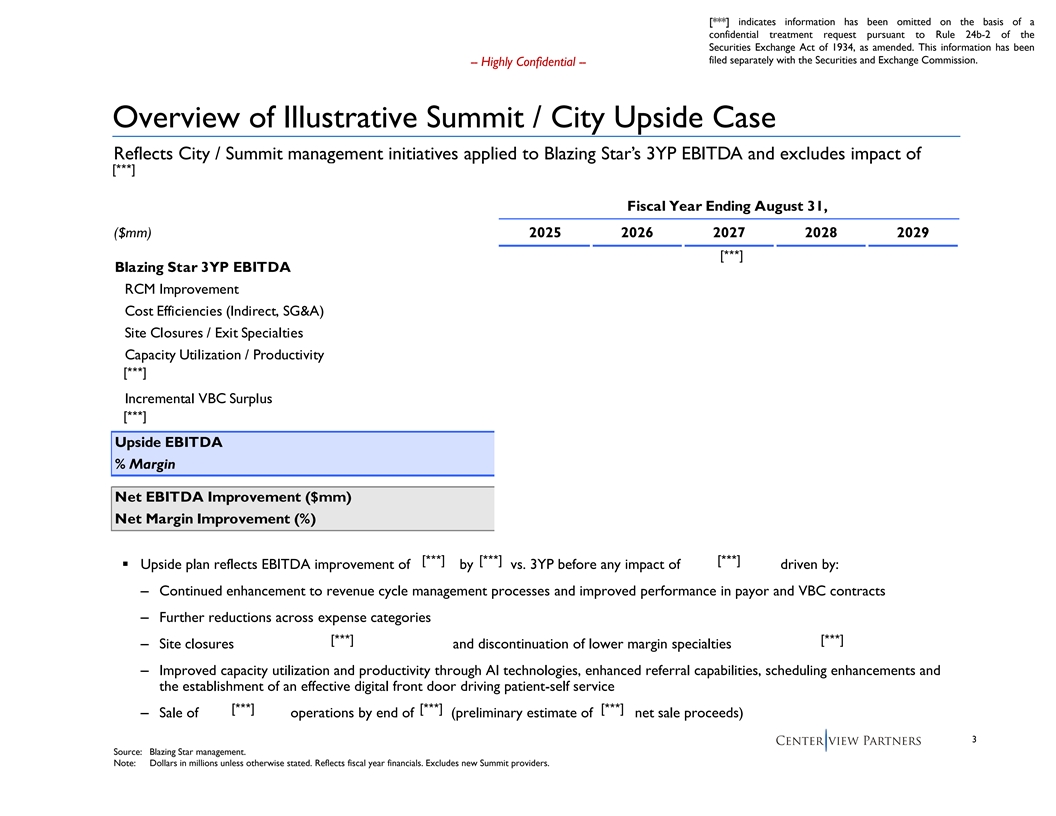Click the "Site closures" sub-bullet text
This screenshot has width=1056, height=816.
197,644
